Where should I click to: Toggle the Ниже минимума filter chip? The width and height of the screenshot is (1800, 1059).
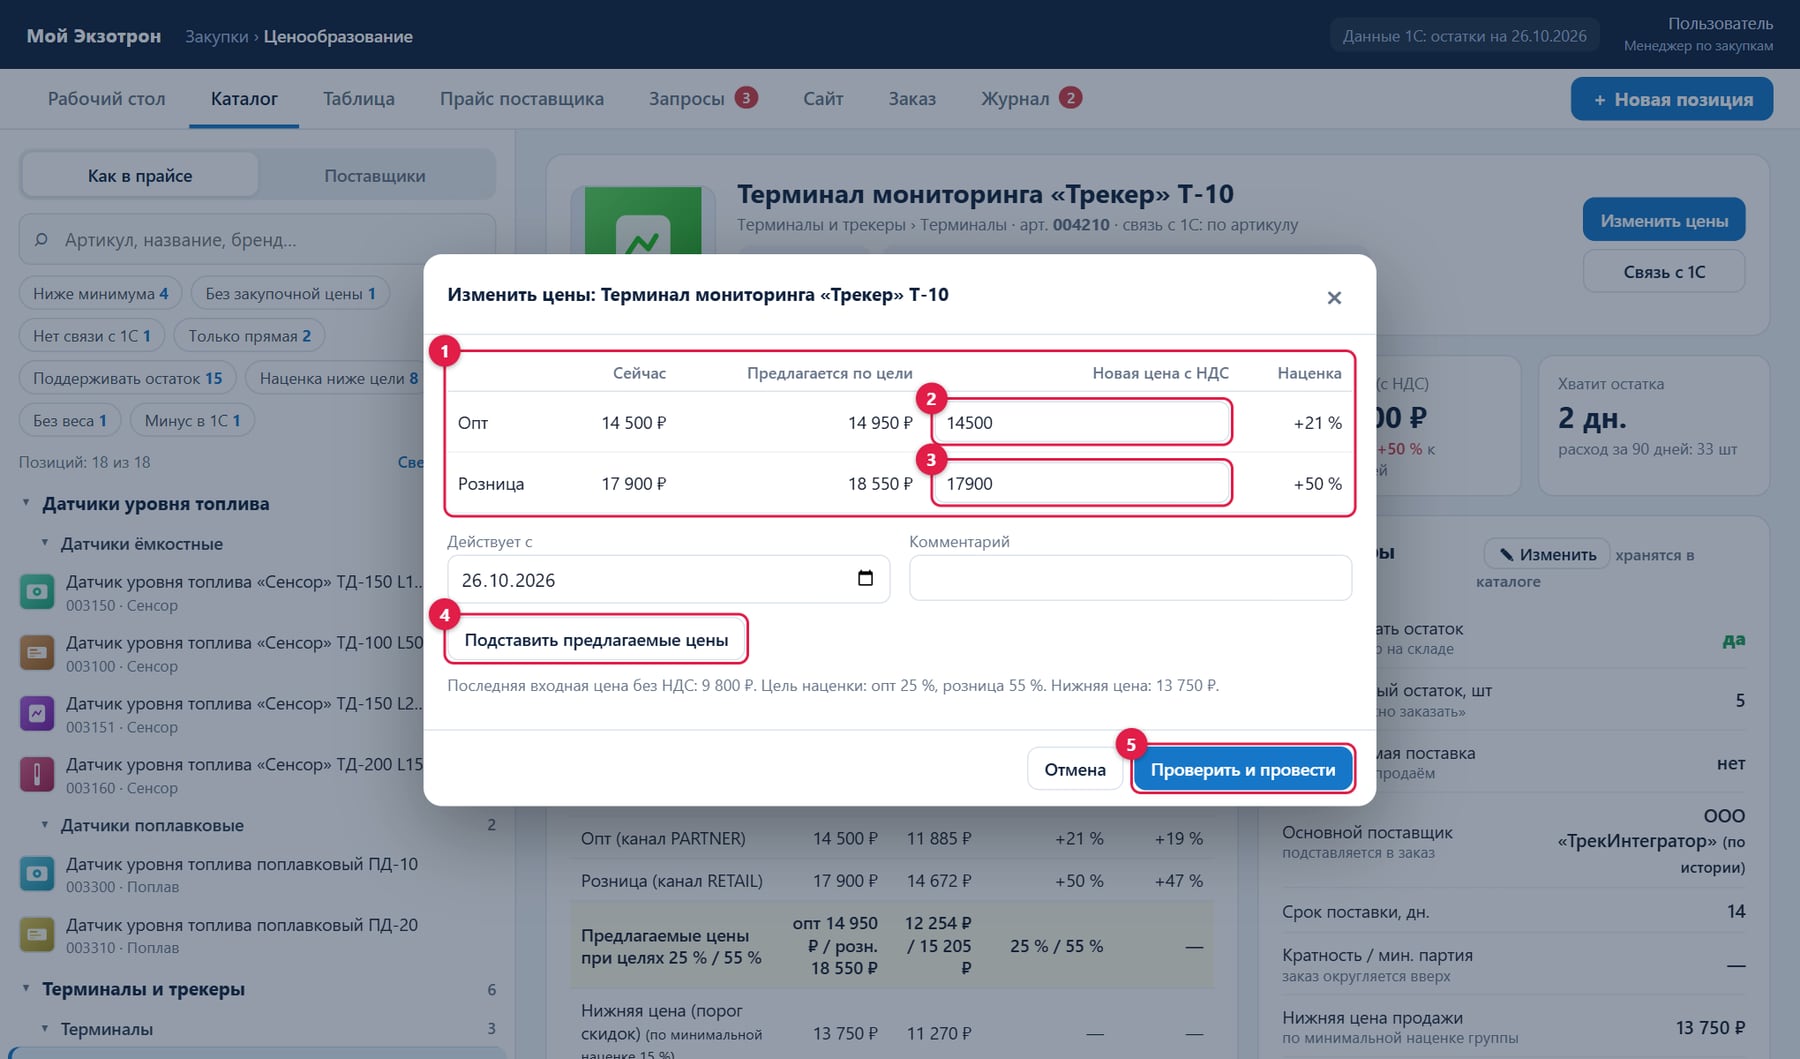(x=101, y=294)
